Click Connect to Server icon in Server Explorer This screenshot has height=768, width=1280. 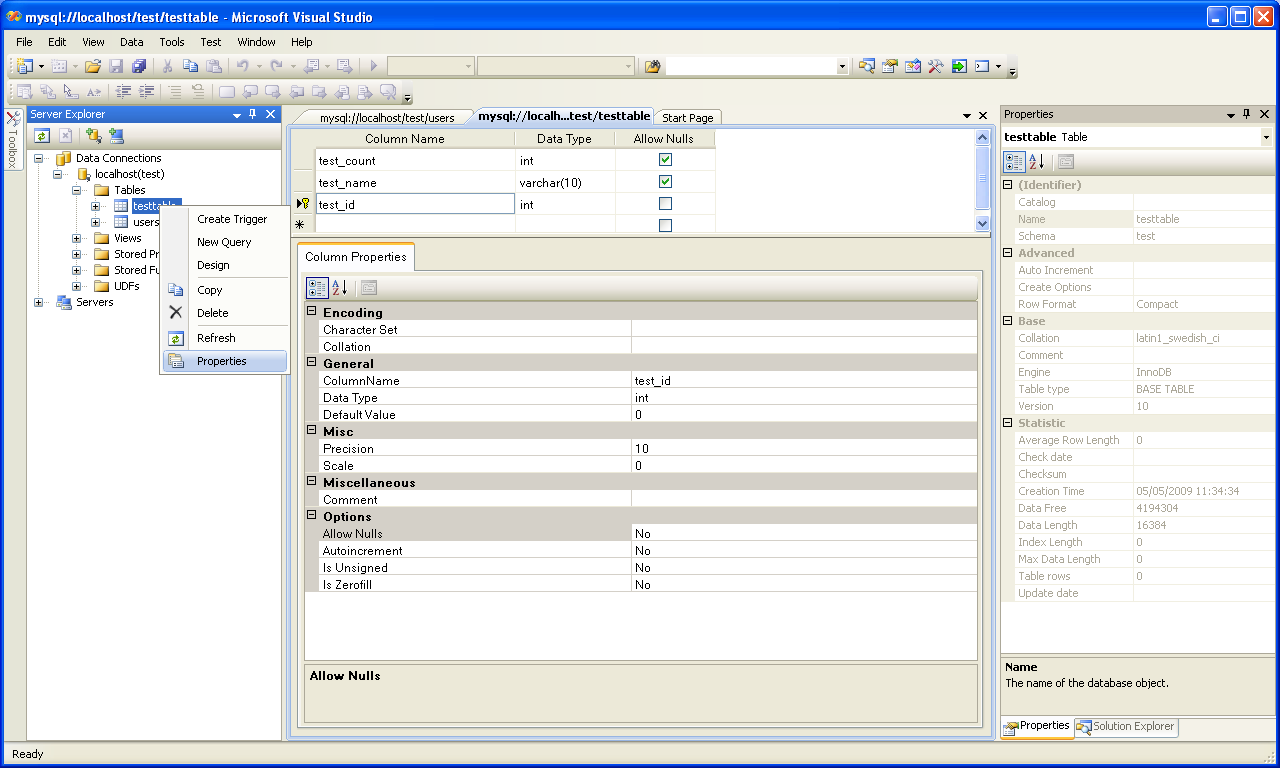[116, 136]
